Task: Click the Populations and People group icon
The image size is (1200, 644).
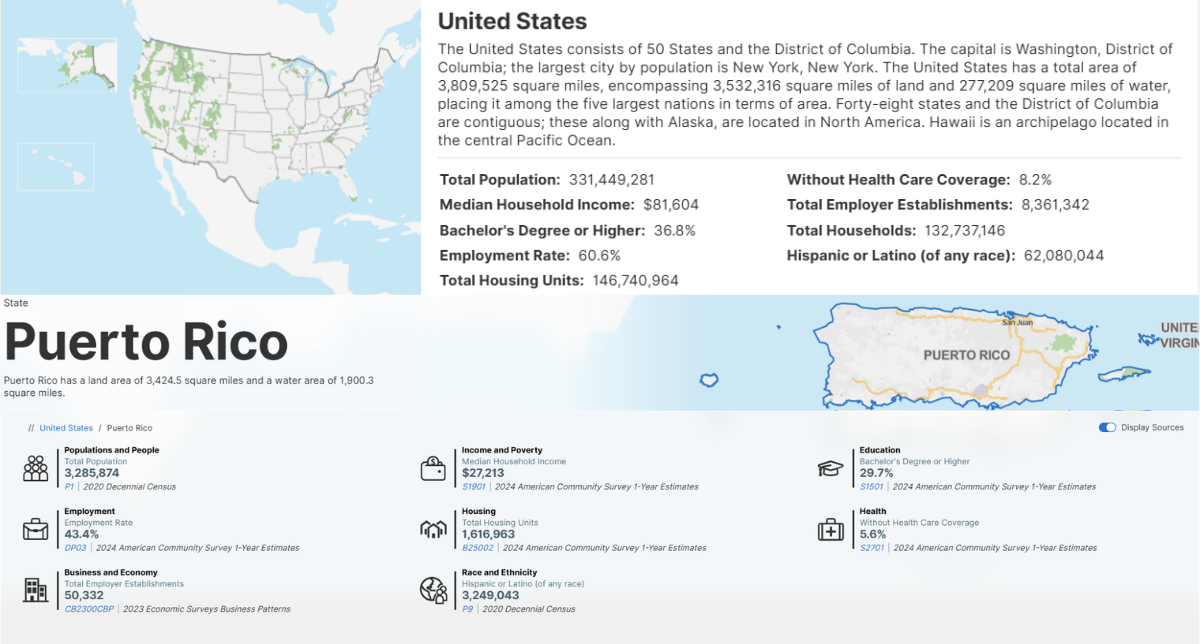Action: coord(36,468)
